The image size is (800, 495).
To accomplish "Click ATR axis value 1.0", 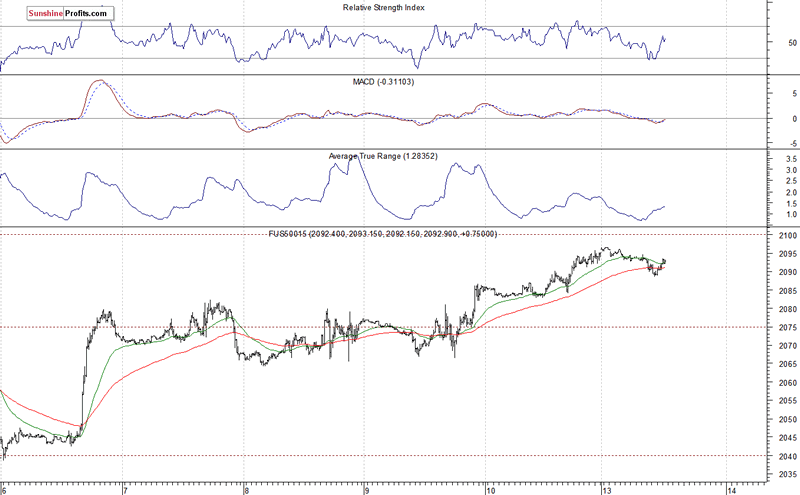I will tap(791, 214).
